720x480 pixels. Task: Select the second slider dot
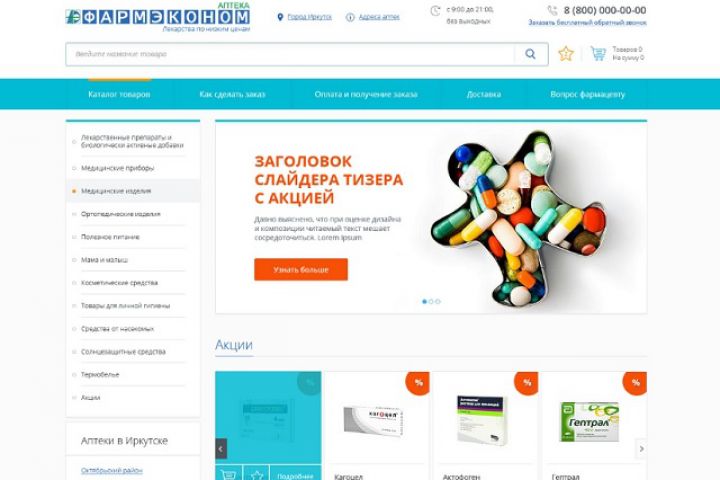[431, 302]
